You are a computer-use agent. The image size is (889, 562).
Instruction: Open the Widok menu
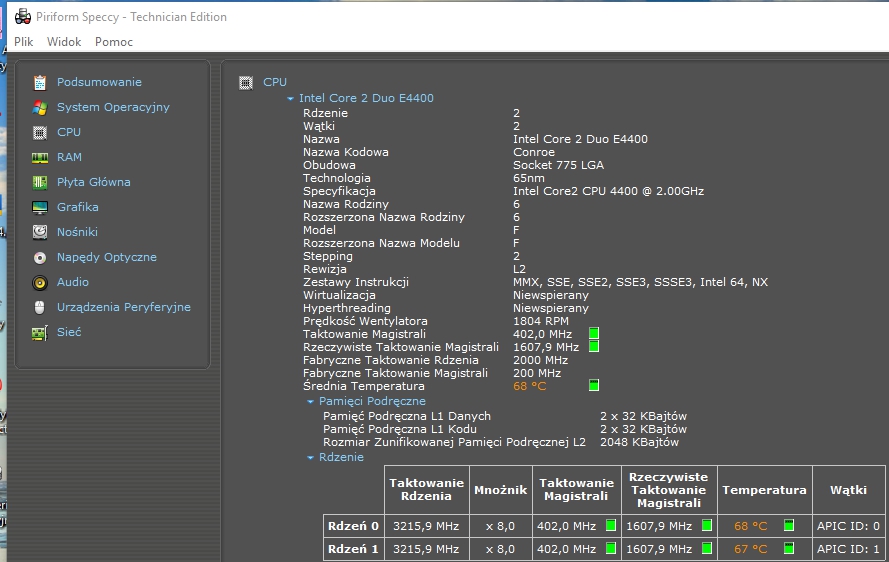coord(64,42)
